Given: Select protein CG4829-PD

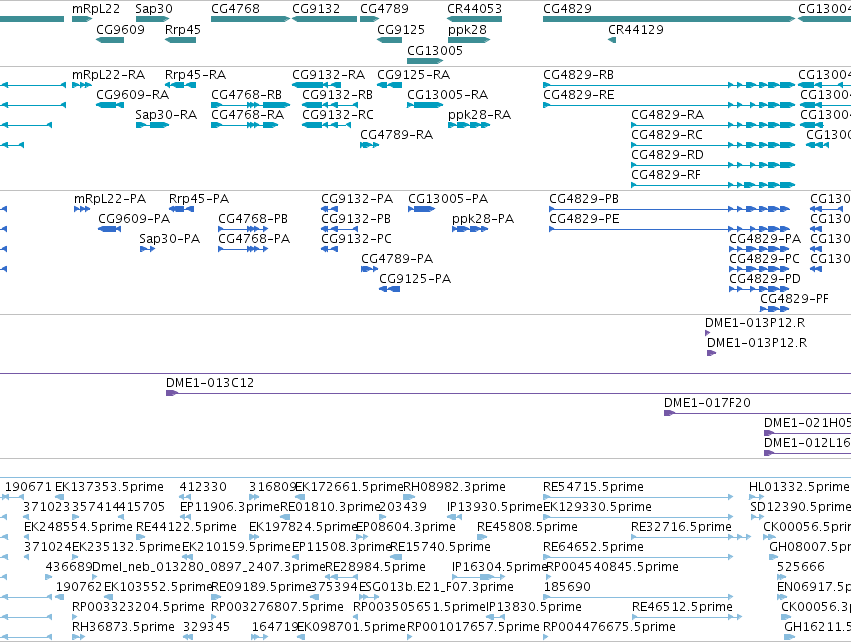Looking at the screenshot, I should 759,289.
